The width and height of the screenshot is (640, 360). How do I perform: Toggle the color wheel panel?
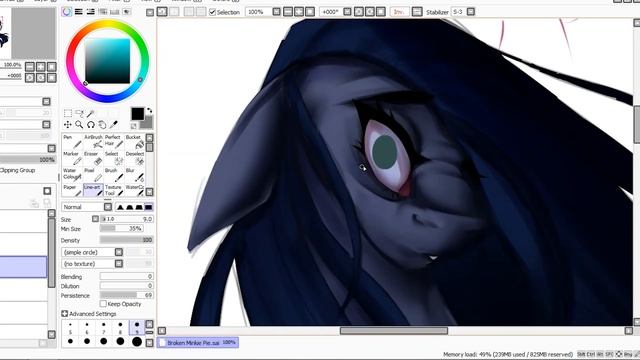pos(67,12)
